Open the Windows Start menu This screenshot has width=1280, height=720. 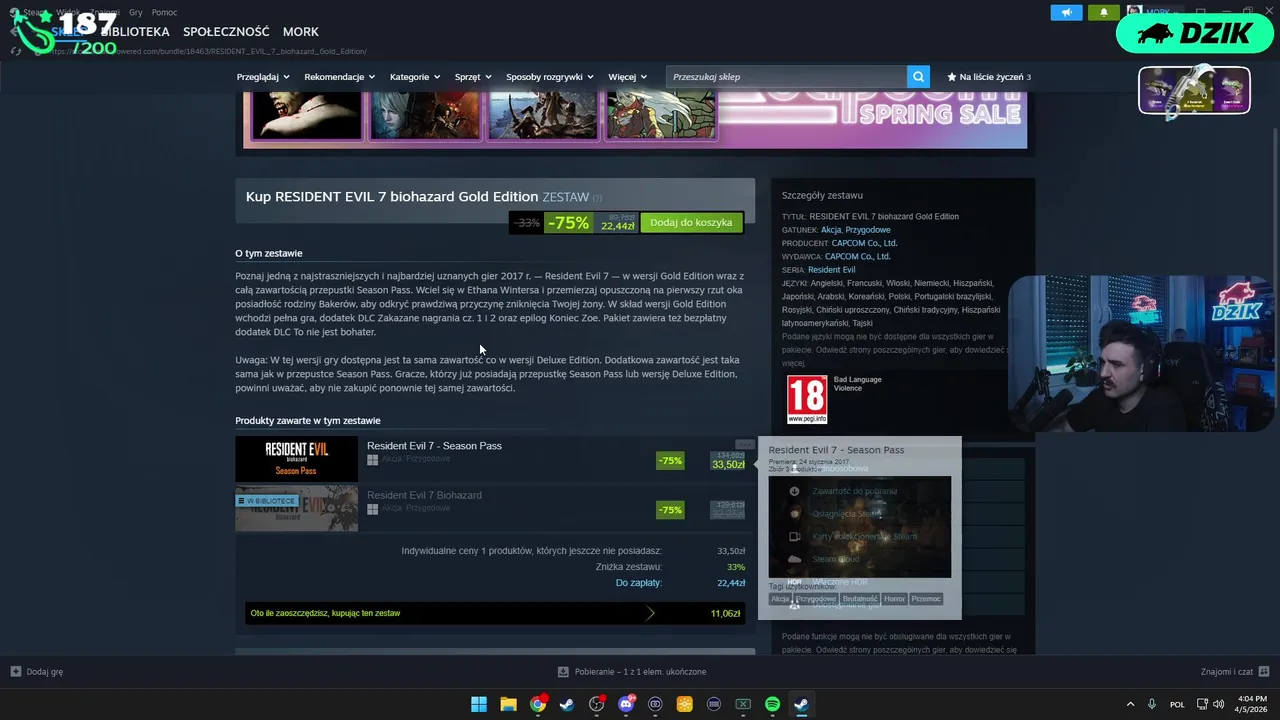(x=479, y=704)
